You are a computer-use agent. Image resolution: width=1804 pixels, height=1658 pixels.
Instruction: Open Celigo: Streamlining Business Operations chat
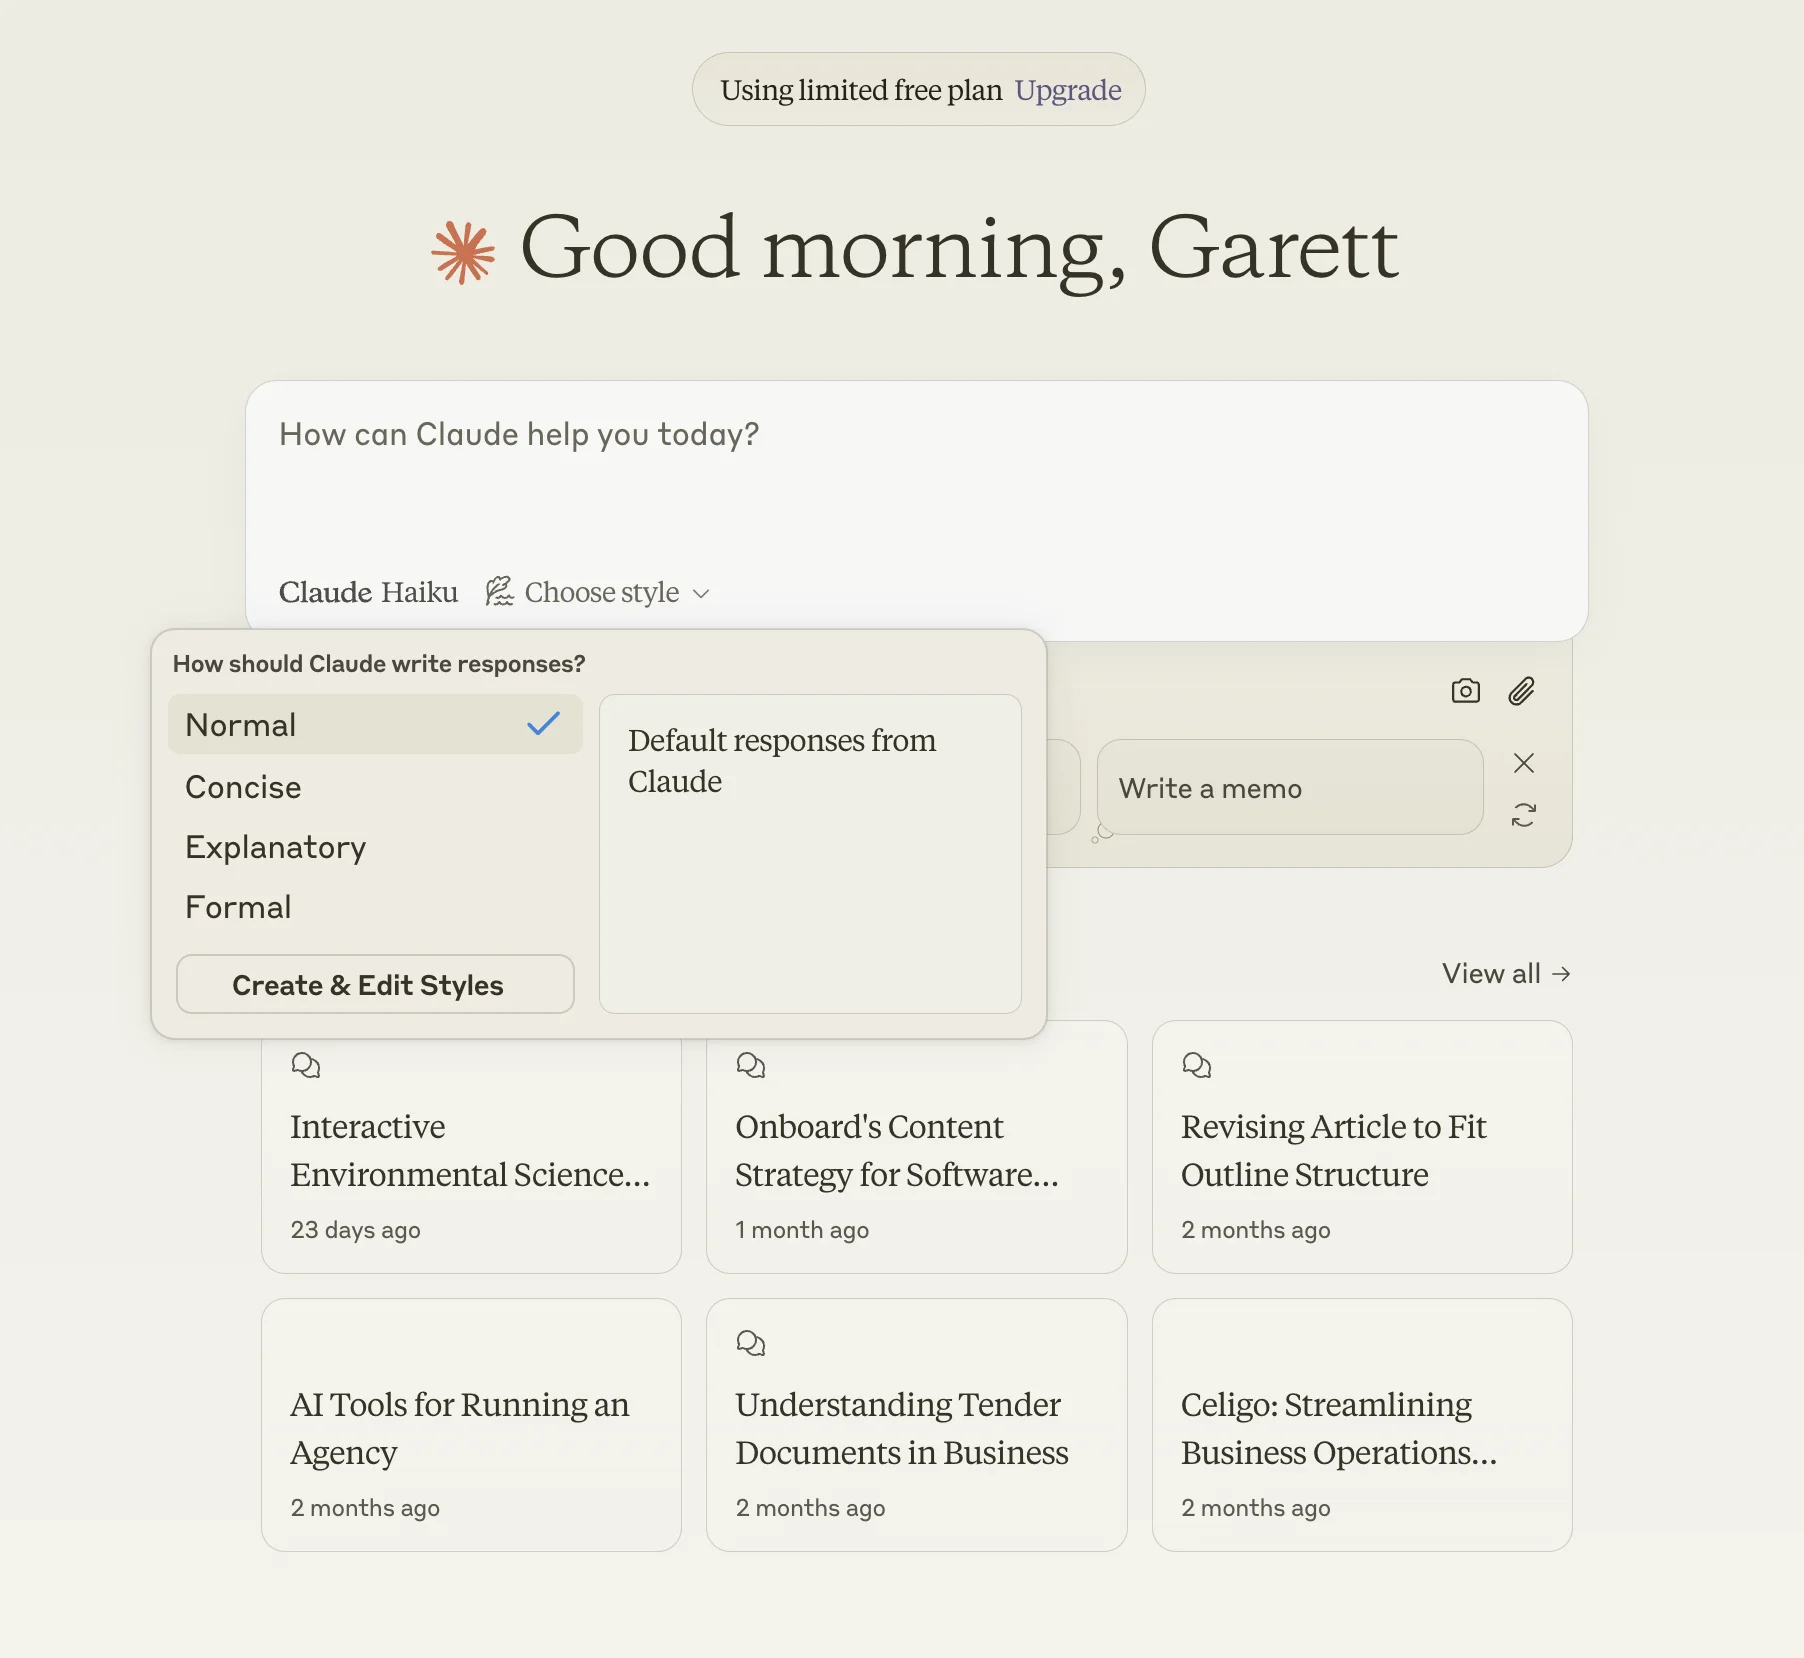[x=1362, y=1424]
